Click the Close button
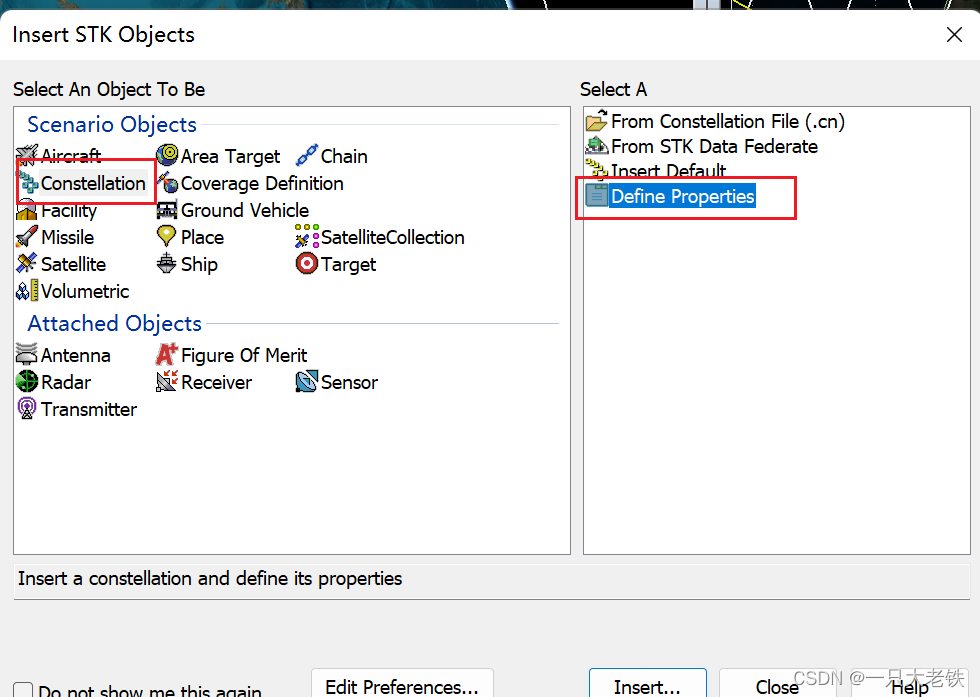 point(777,684)
